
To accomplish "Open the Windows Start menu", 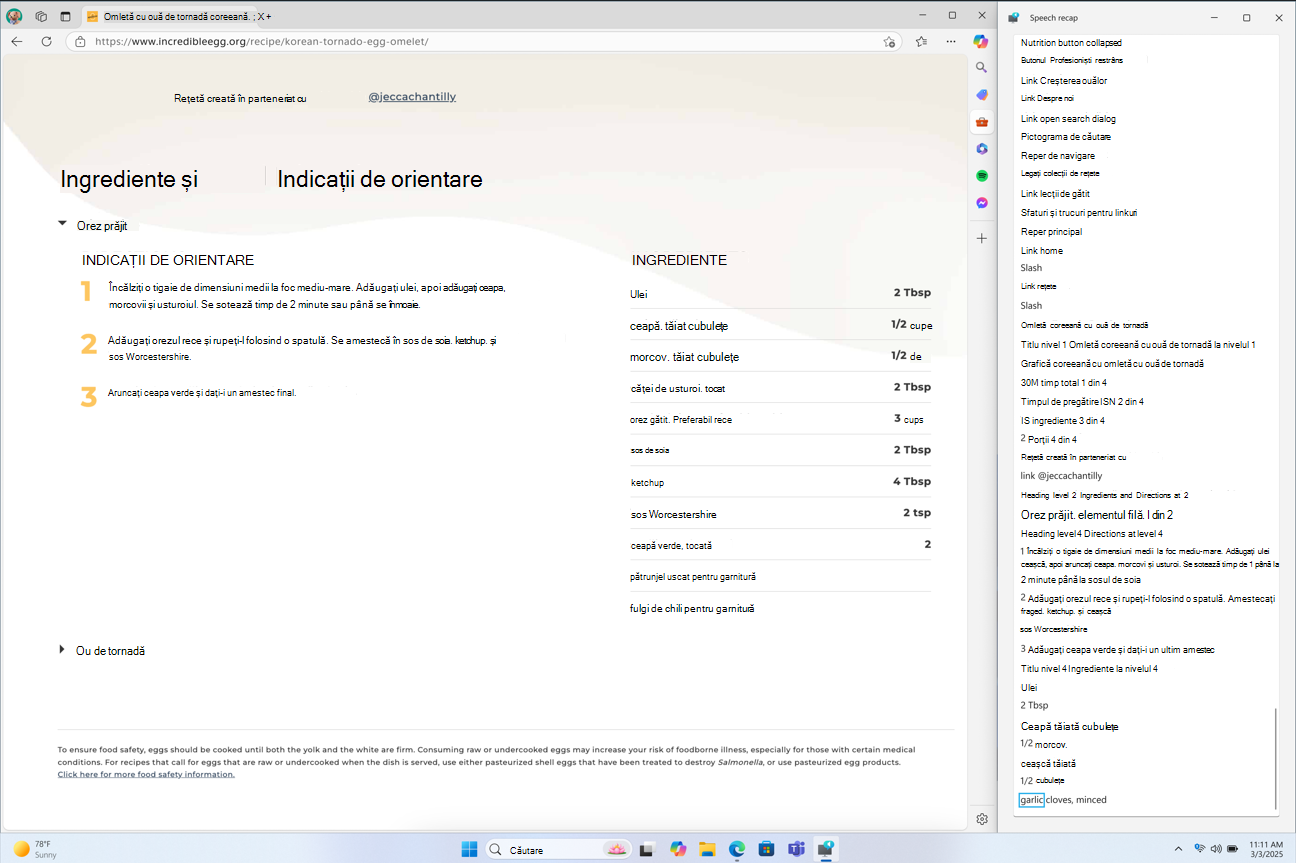I will point(469,849).
